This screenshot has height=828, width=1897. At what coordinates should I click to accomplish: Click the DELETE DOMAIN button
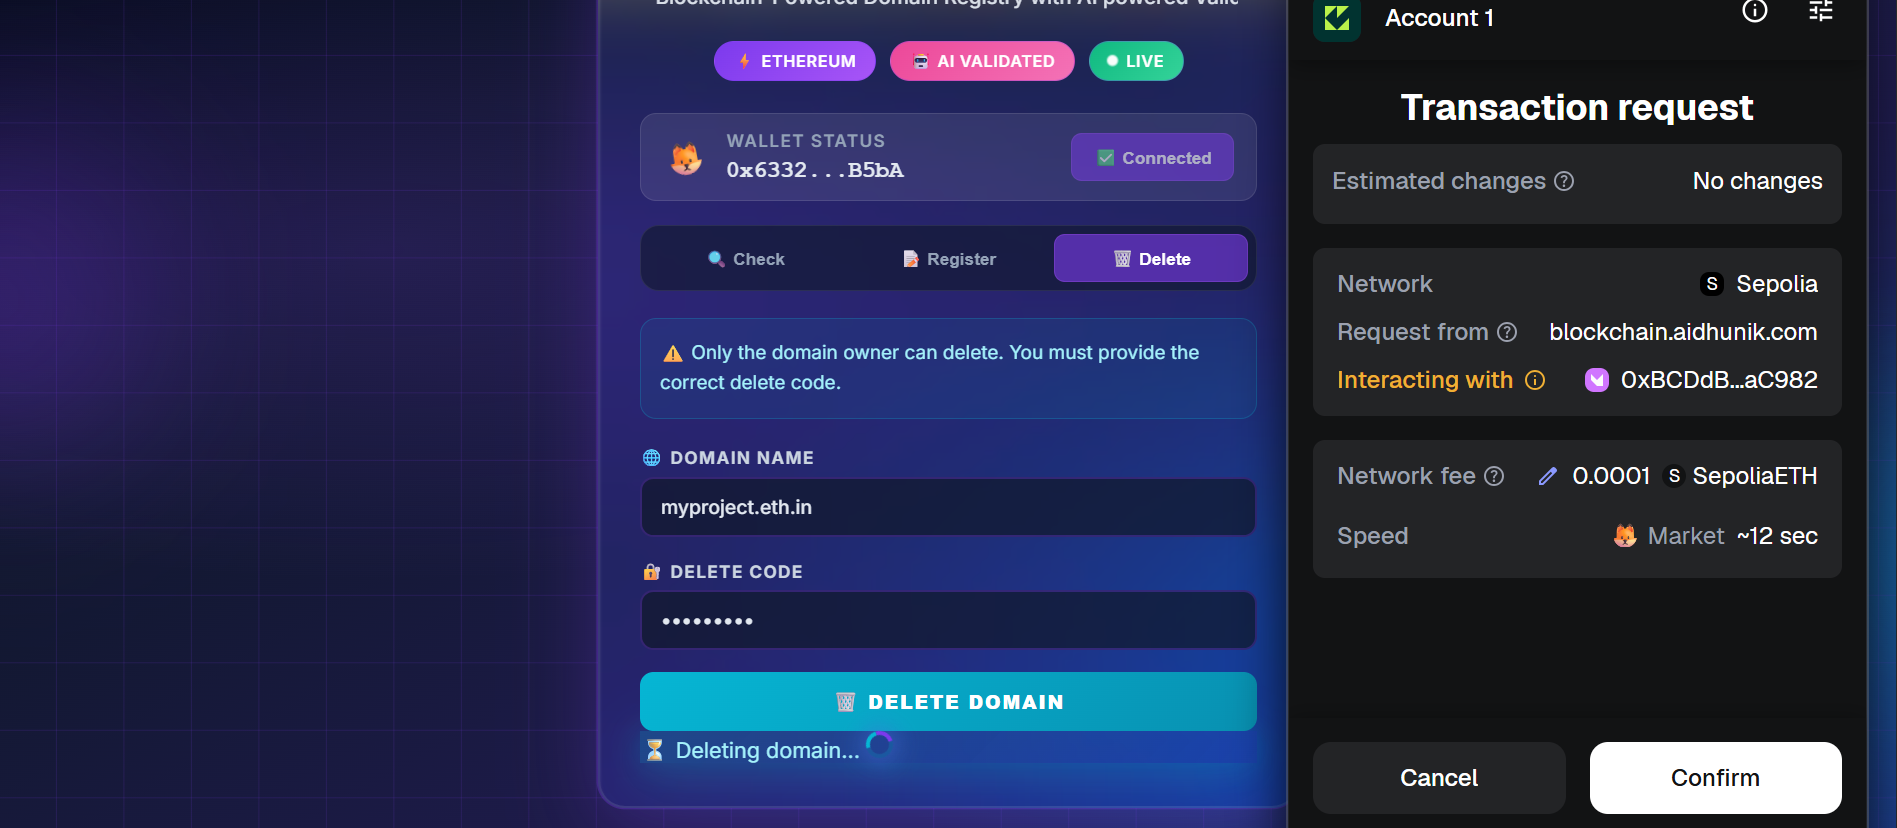[x=948, y=702]
